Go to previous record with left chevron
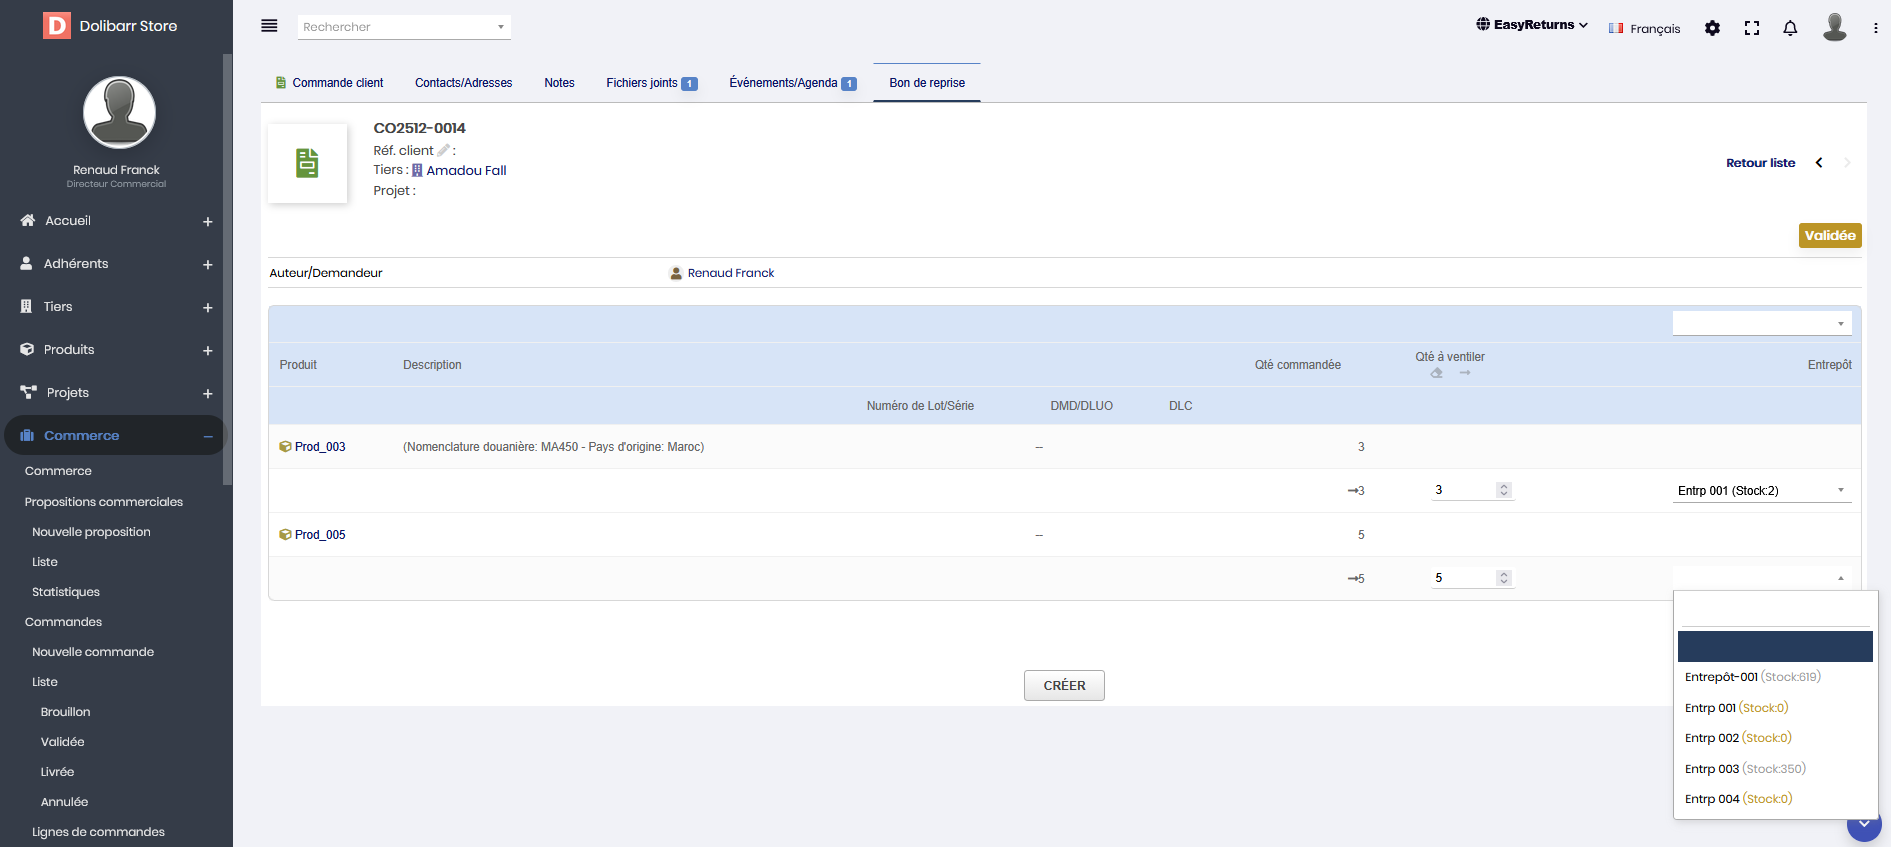 tap(1819, 163)
